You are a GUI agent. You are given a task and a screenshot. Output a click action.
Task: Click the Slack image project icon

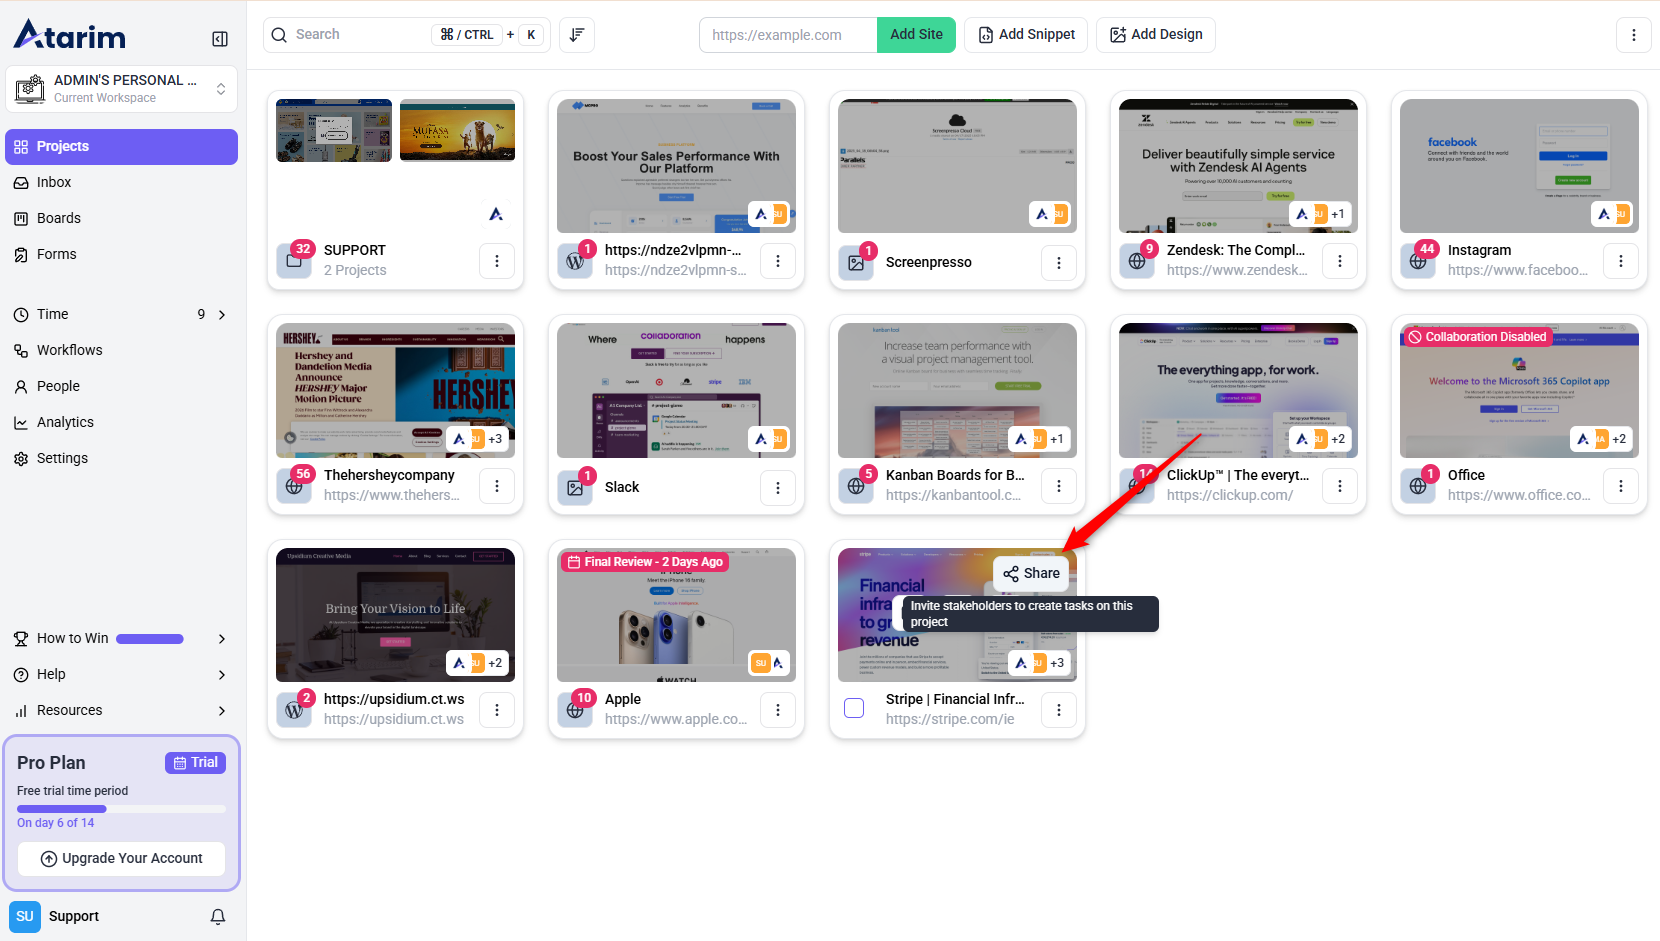click(575, 488)
